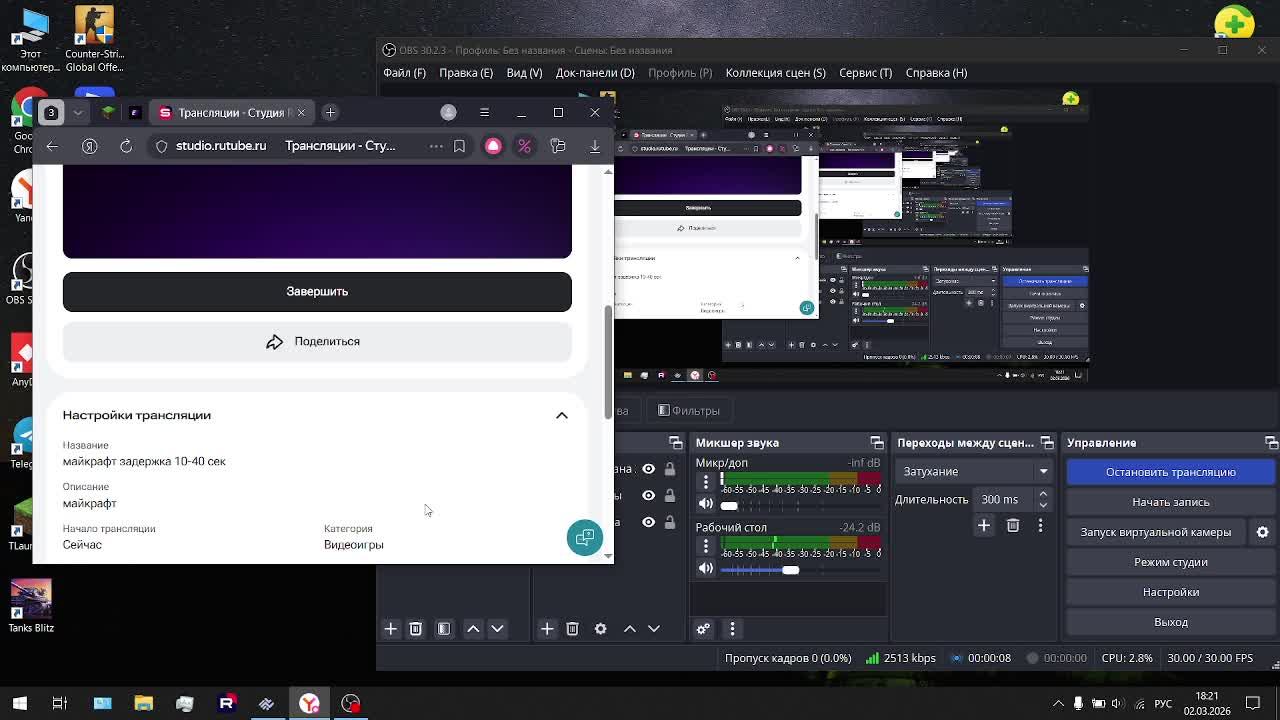Delete the selected source in OBS

click(x=572, y=629)
